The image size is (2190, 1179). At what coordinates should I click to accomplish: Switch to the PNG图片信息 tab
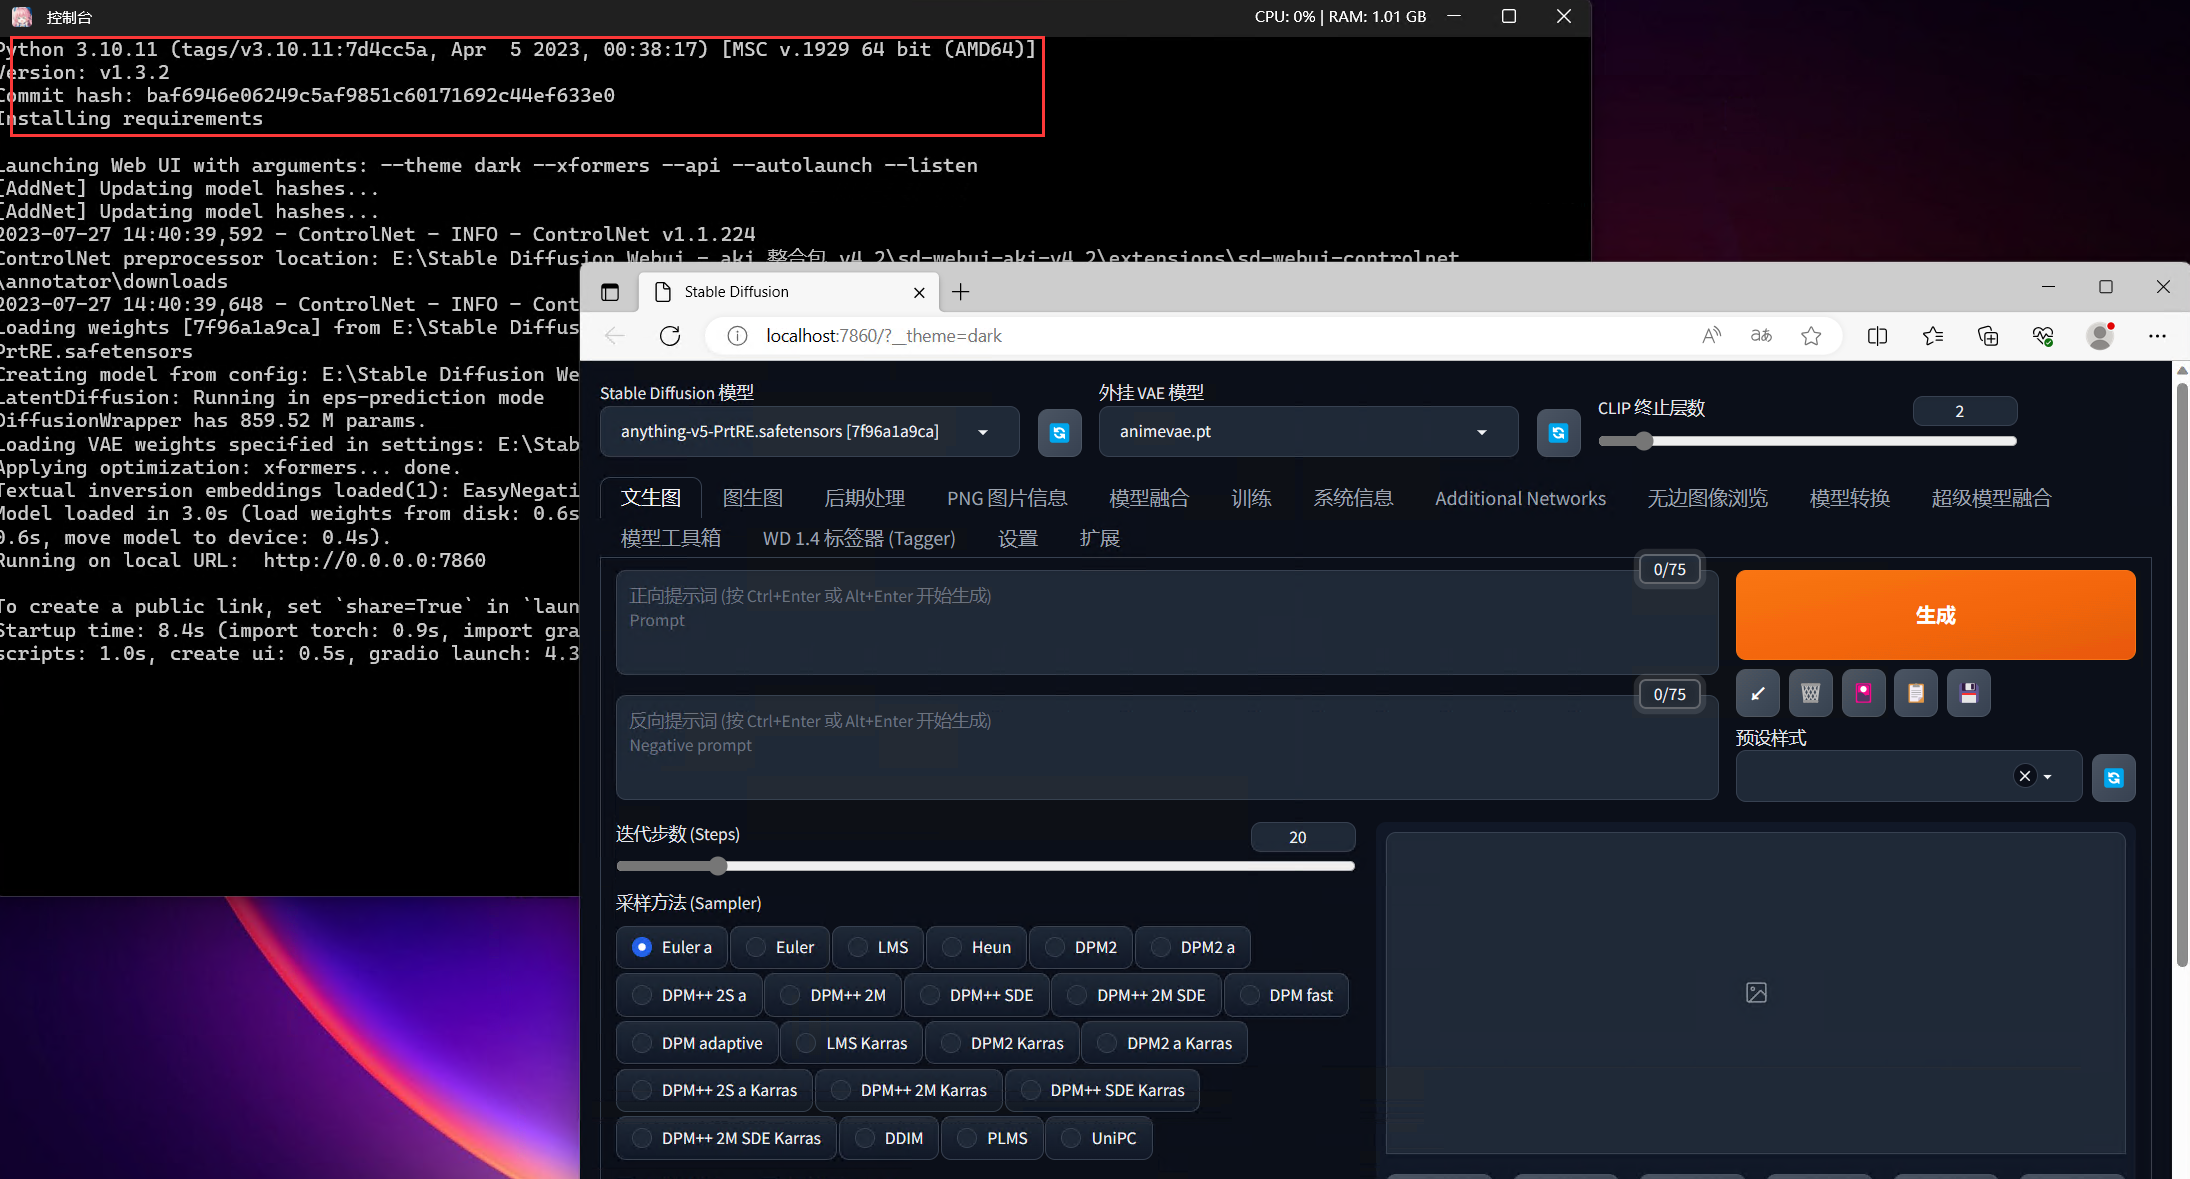[x=1006, y=498]
